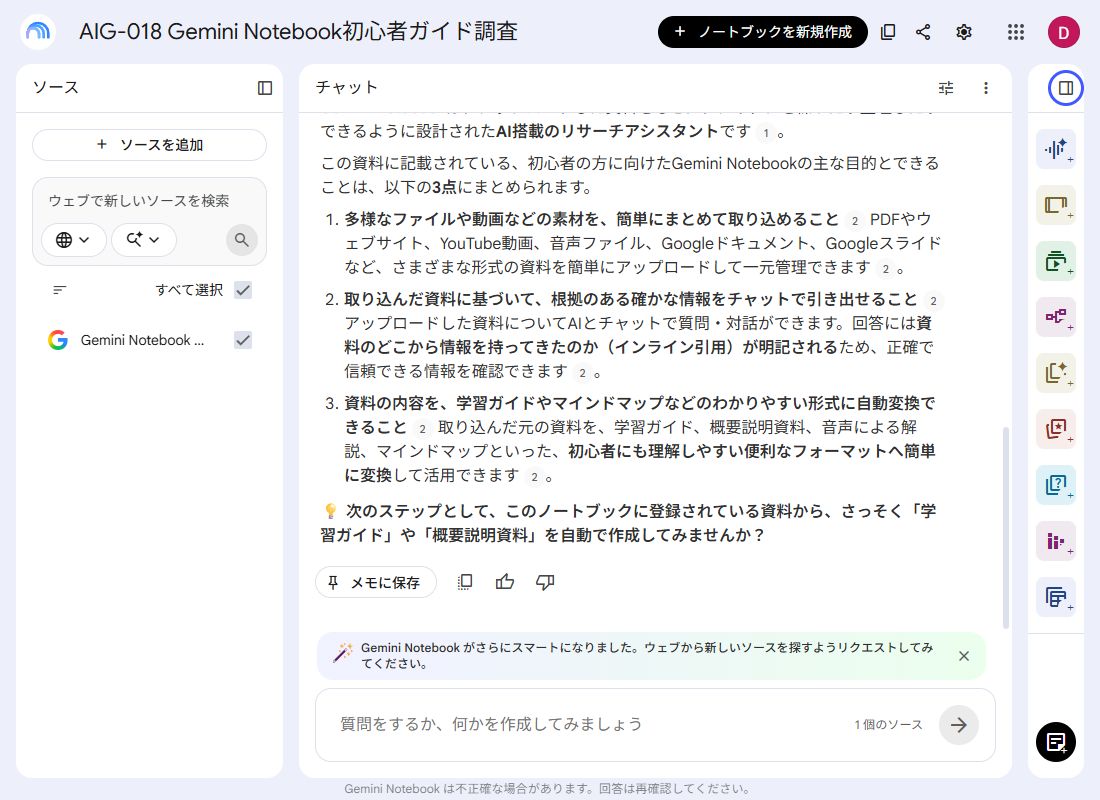Add a new source
The height and width of the screenshot is (800, 1100).
[149, 145]
